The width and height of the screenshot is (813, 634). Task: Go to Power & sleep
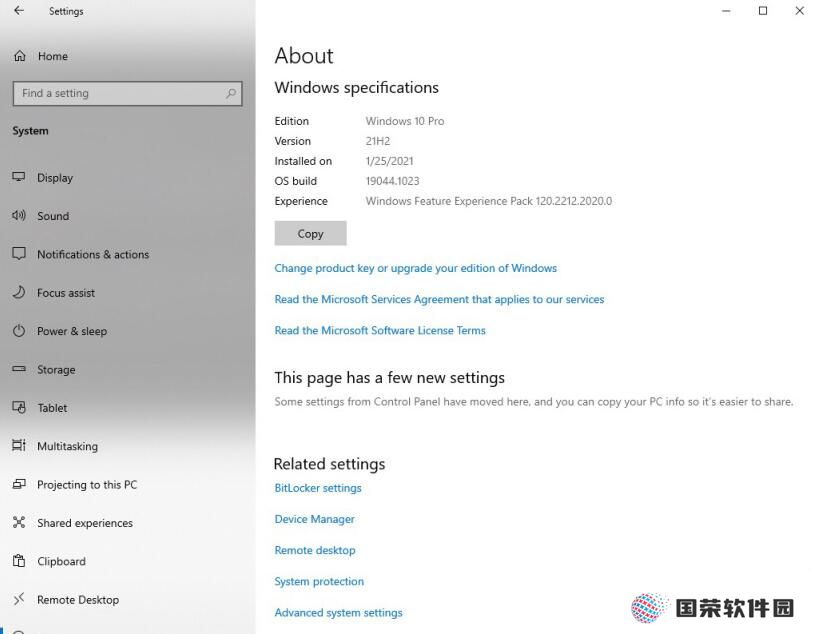(72, 331)
